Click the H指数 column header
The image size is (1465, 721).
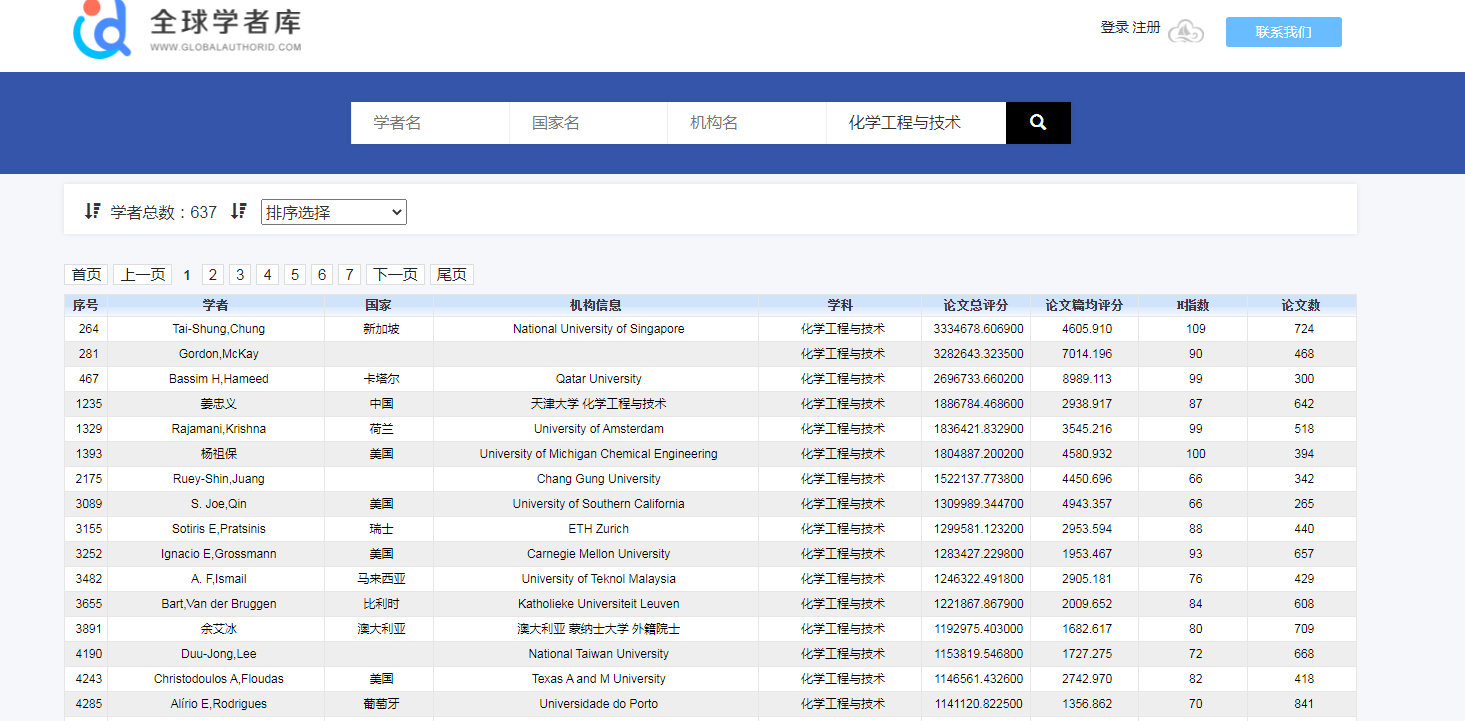tap(1193, 305)
